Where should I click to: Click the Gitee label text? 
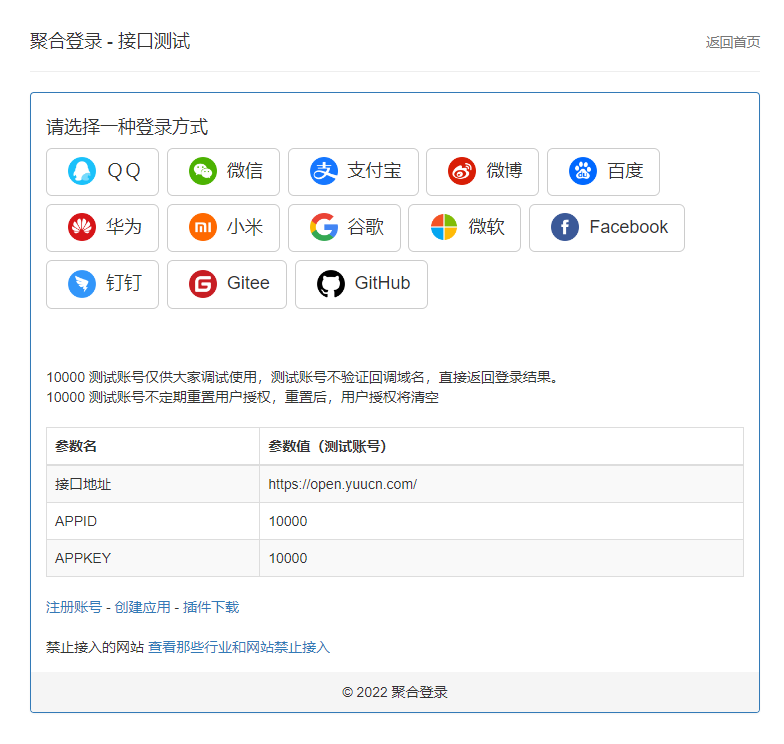248,283
